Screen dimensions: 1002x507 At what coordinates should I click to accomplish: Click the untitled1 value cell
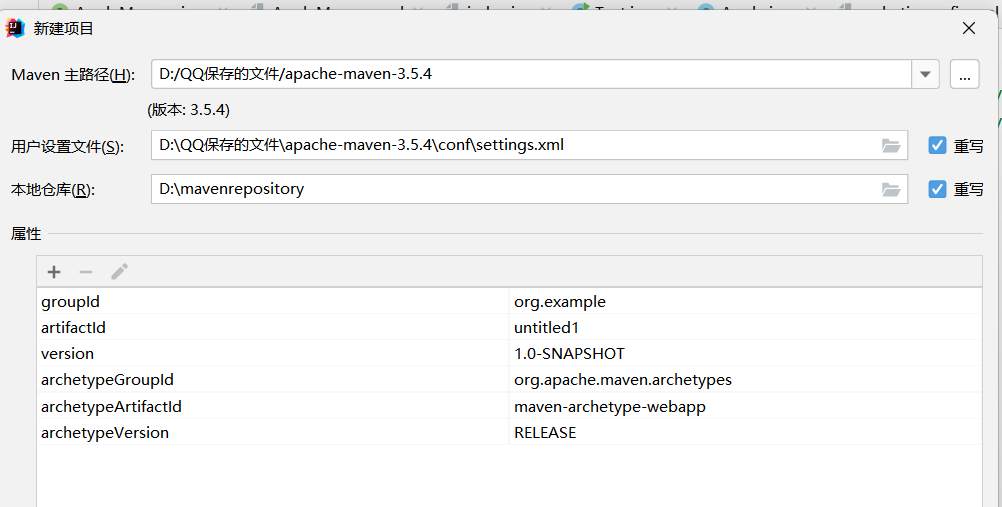[746, 327]
